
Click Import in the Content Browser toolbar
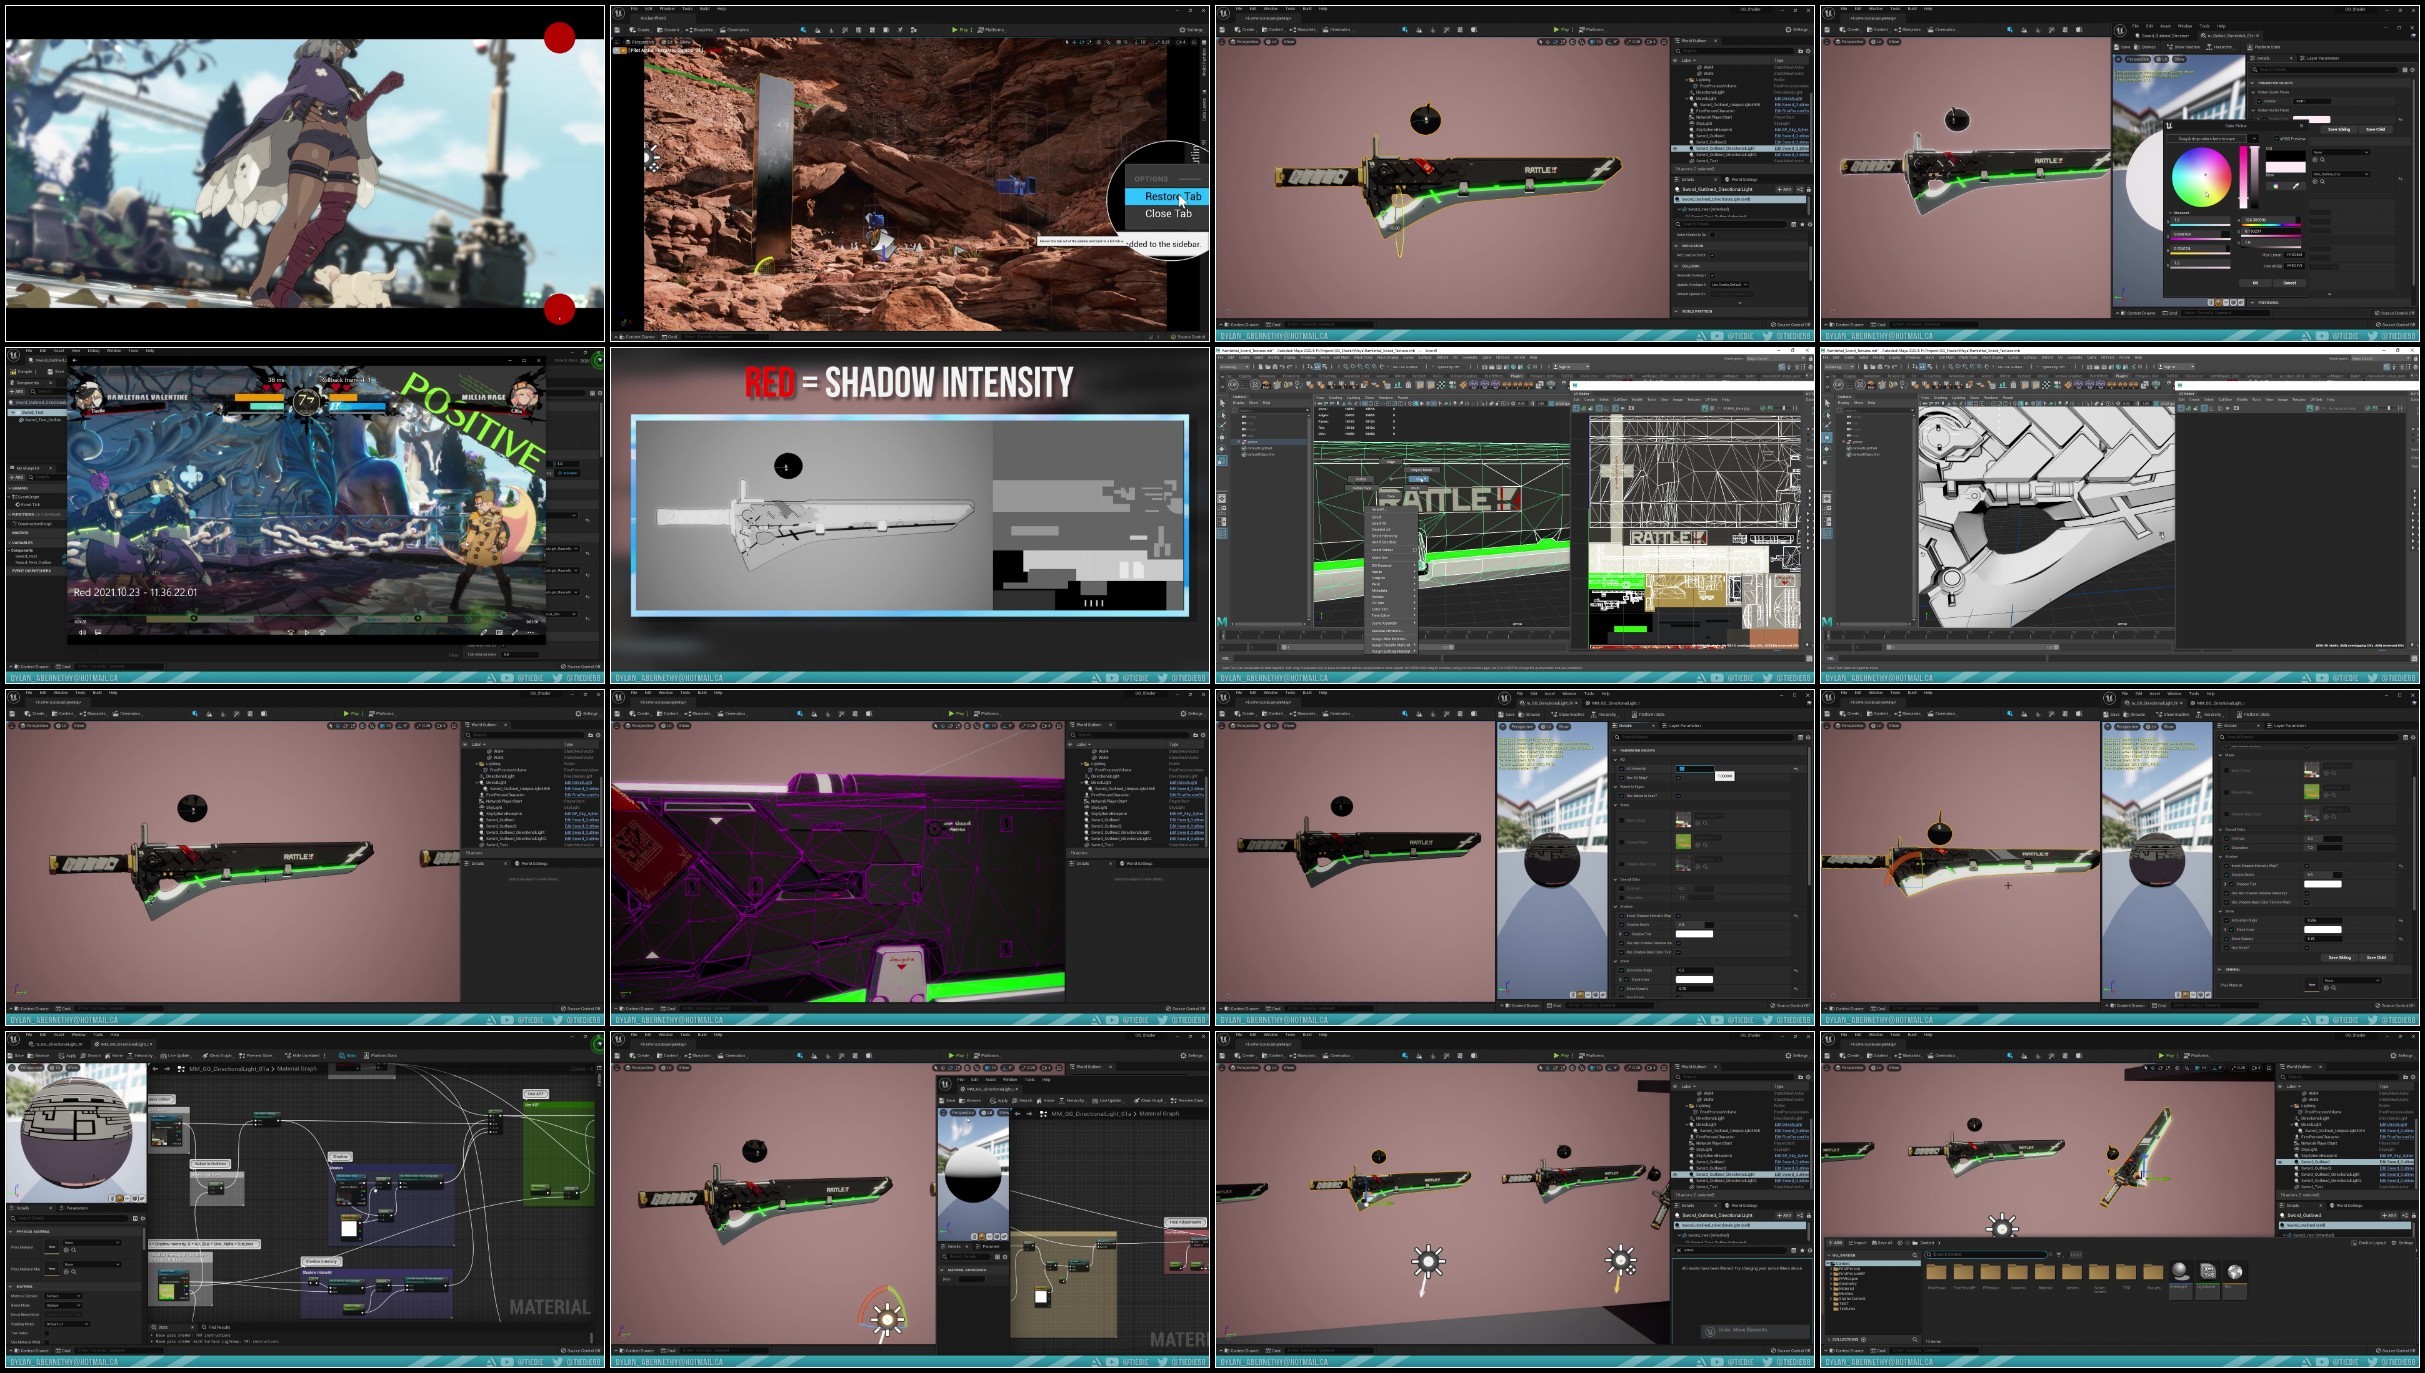(x=1857, y=1243)
